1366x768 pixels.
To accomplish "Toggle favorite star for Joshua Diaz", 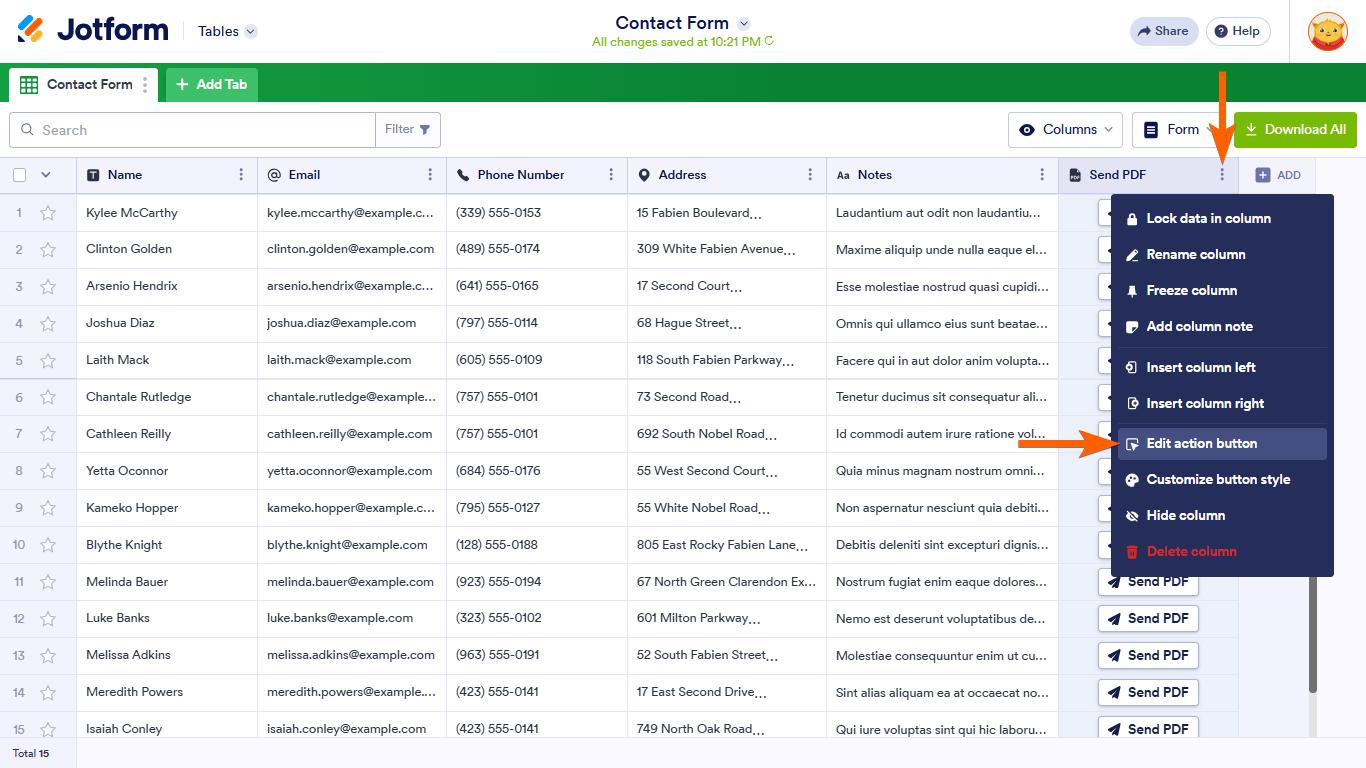I will point(48,324).
